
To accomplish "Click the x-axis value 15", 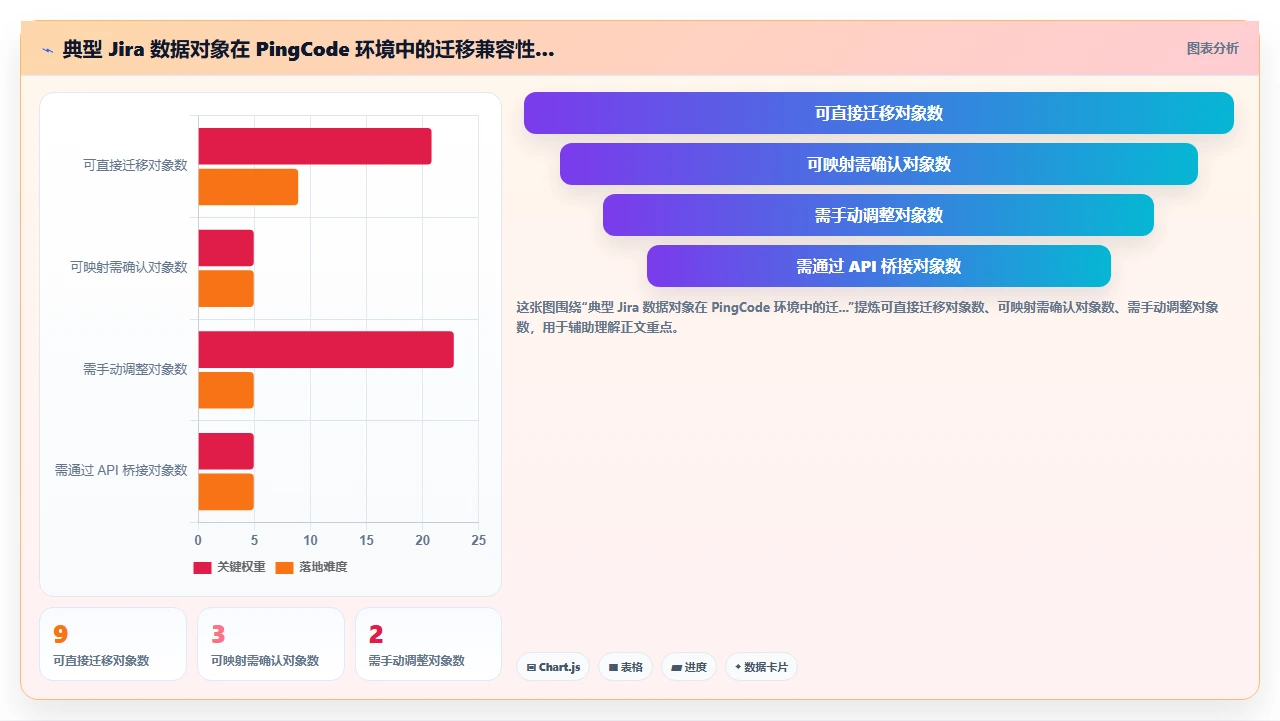I will click(366, 541).
